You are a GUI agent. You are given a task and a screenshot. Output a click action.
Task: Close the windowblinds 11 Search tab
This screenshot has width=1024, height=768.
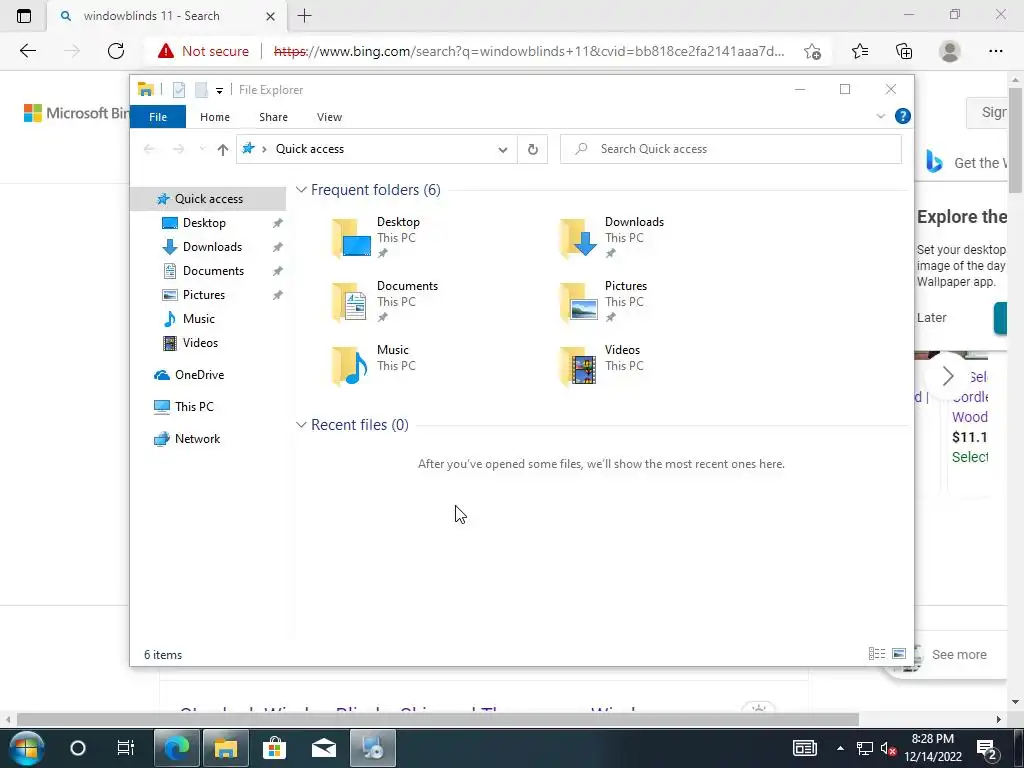click(270, 16)
